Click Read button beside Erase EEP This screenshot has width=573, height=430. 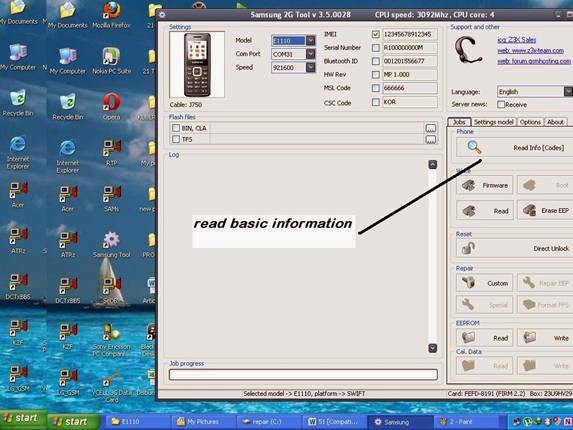point(485,210)
